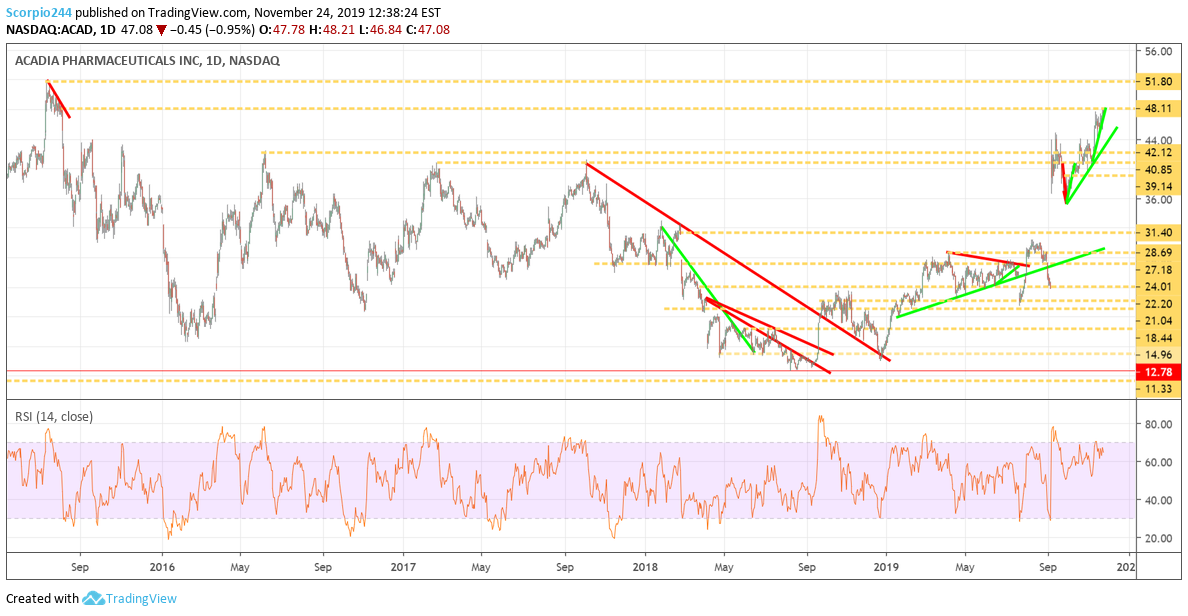
Task: Click the 36.00 axis value
Action: [1158, 199]
